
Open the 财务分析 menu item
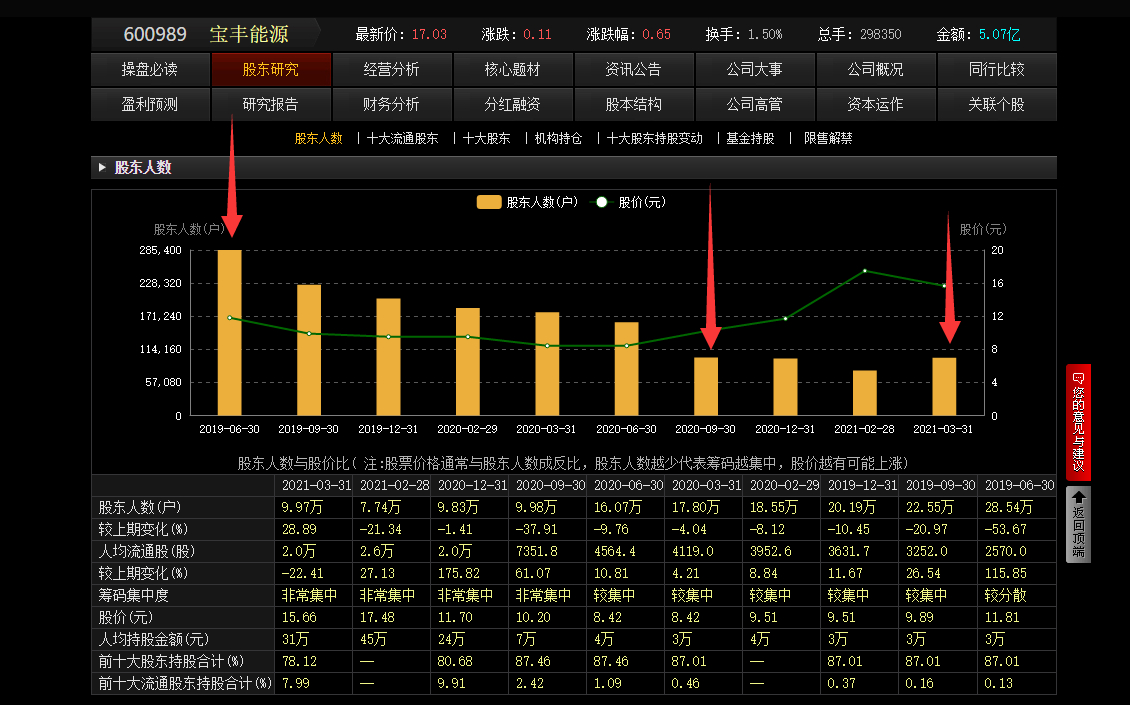pos(392,104)
